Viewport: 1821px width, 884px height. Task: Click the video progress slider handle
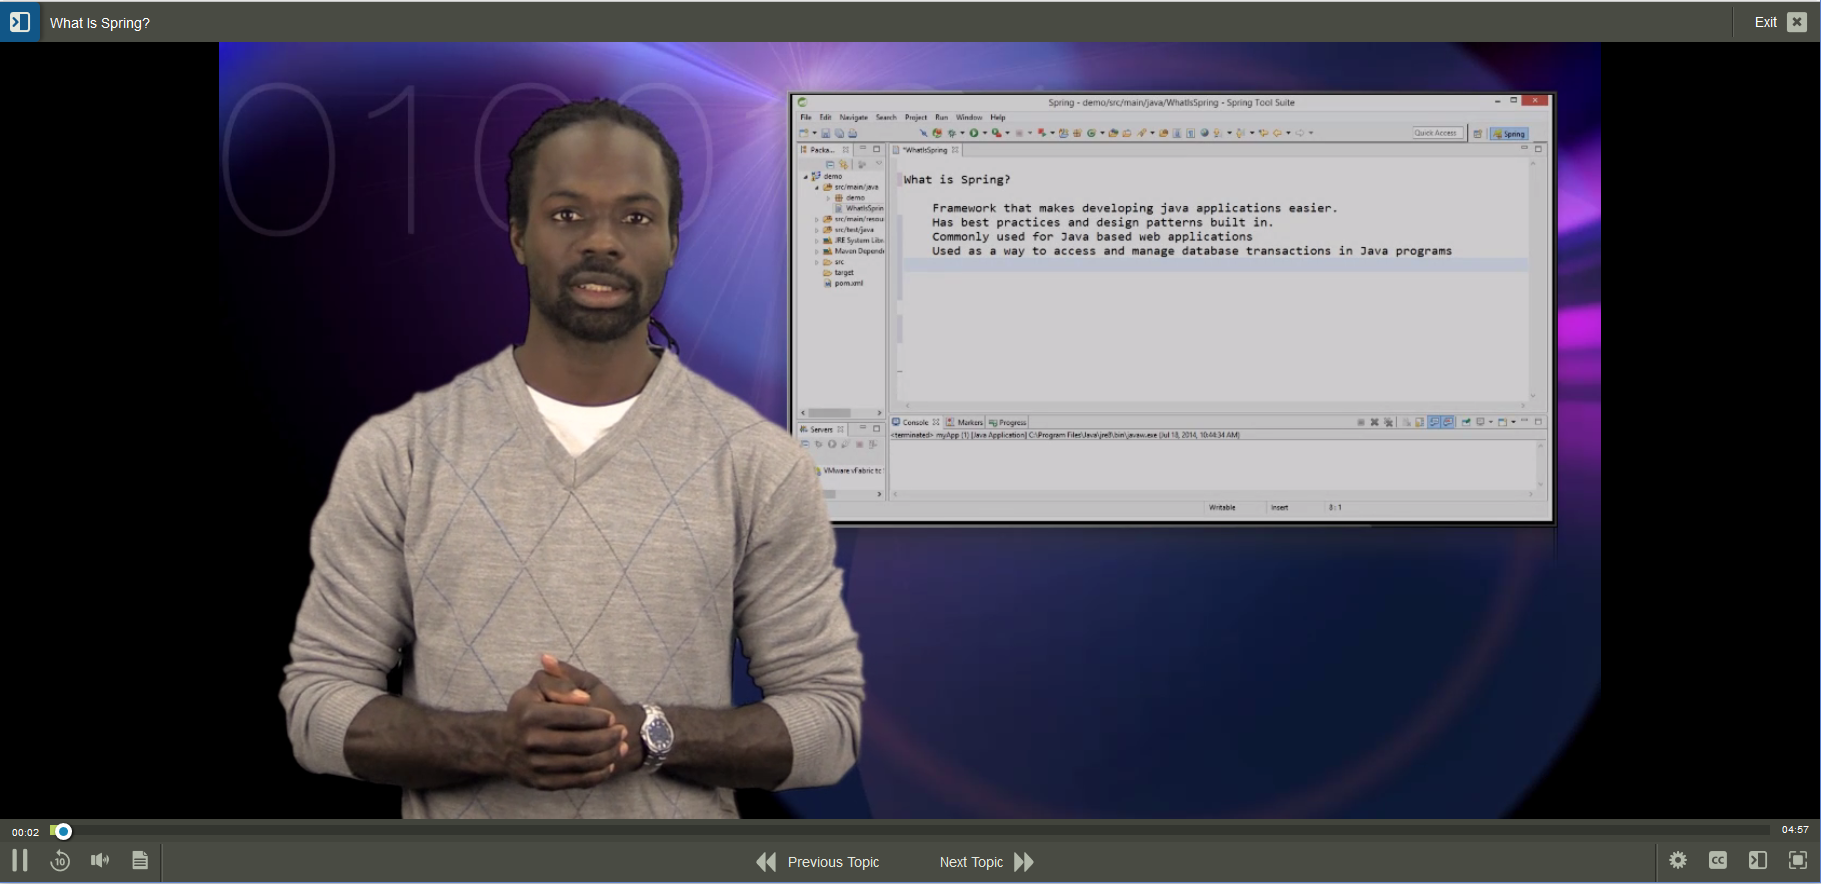(x=63, y=831)
